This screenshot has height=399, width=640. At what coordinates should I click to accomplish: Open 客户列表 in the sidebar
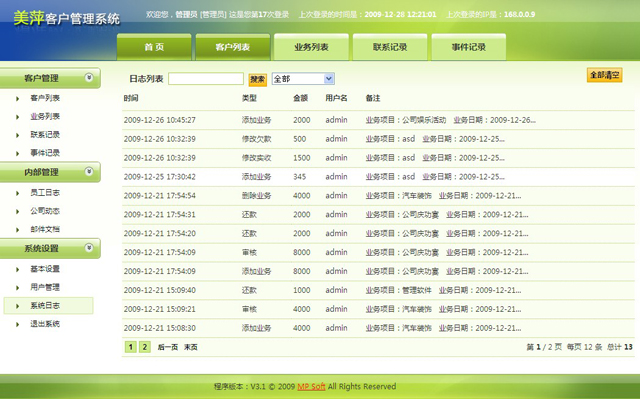pos(45,98)
